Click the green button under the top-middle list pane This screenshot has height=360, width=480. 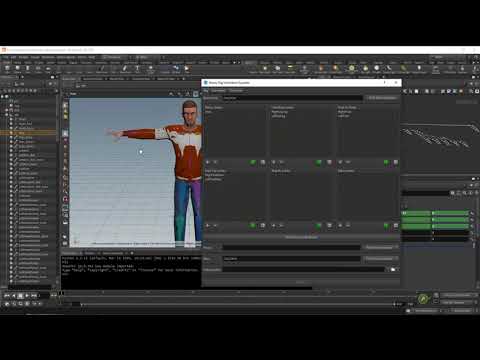[x=319, y=162]
